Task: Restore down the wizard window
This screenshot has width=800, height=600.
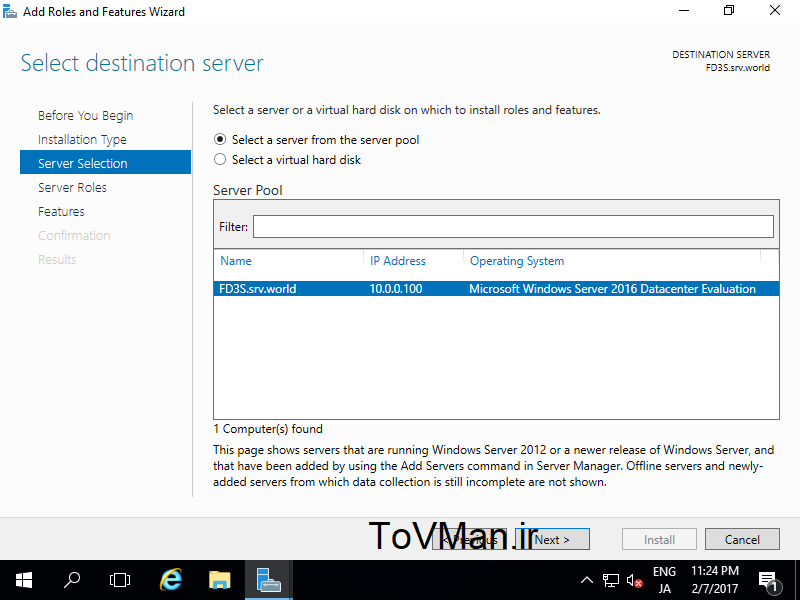Action: click(729, 11)
